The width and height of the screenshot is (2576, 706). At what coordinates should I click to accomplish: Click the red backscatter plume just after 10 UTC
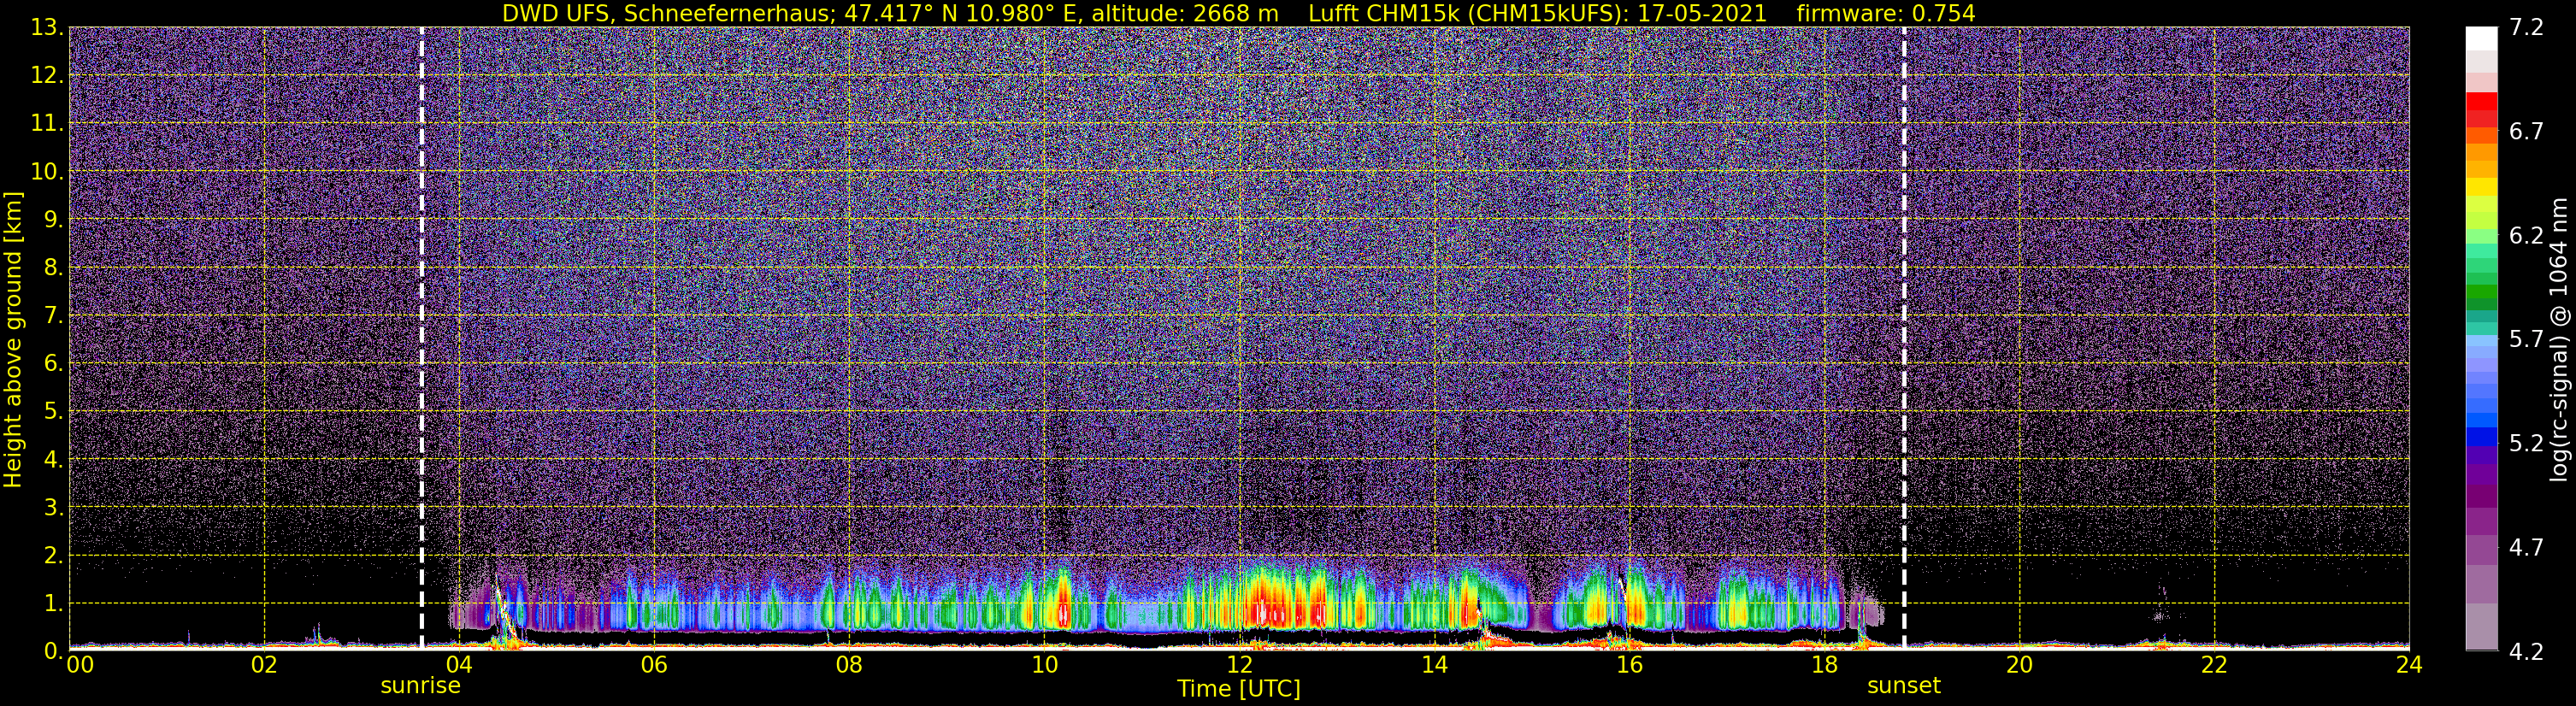pyautogui.click(x=1061, y=606)
